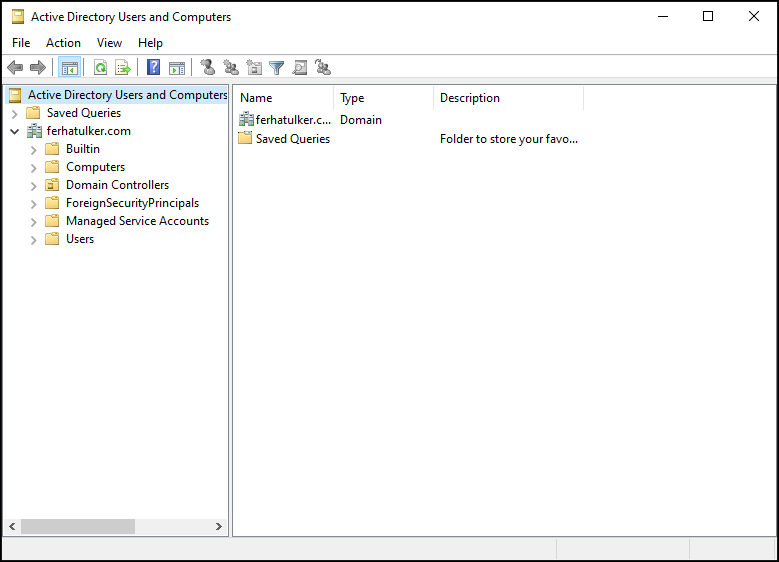779x562 pixels.
Task: Collapse the ferhatulker.com domain node
Action: [x=15, y=131]
